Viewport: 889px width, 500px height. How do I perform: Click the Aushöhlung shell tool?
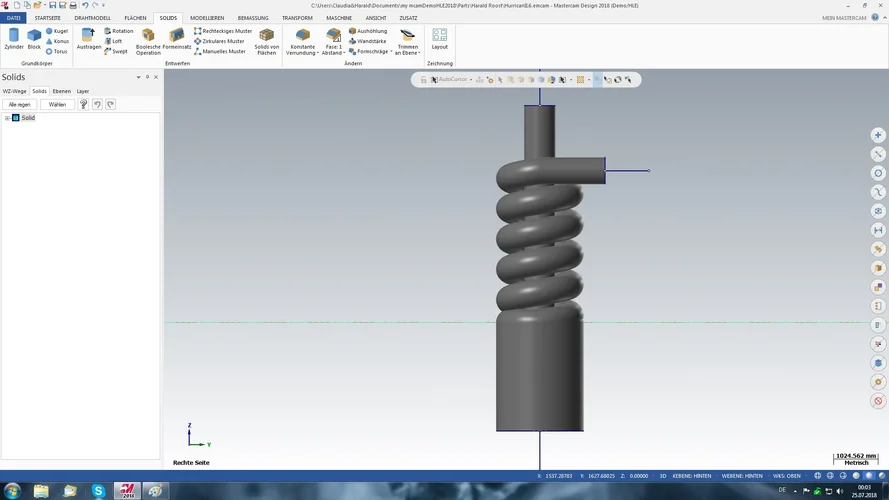(x=368, y=31)
